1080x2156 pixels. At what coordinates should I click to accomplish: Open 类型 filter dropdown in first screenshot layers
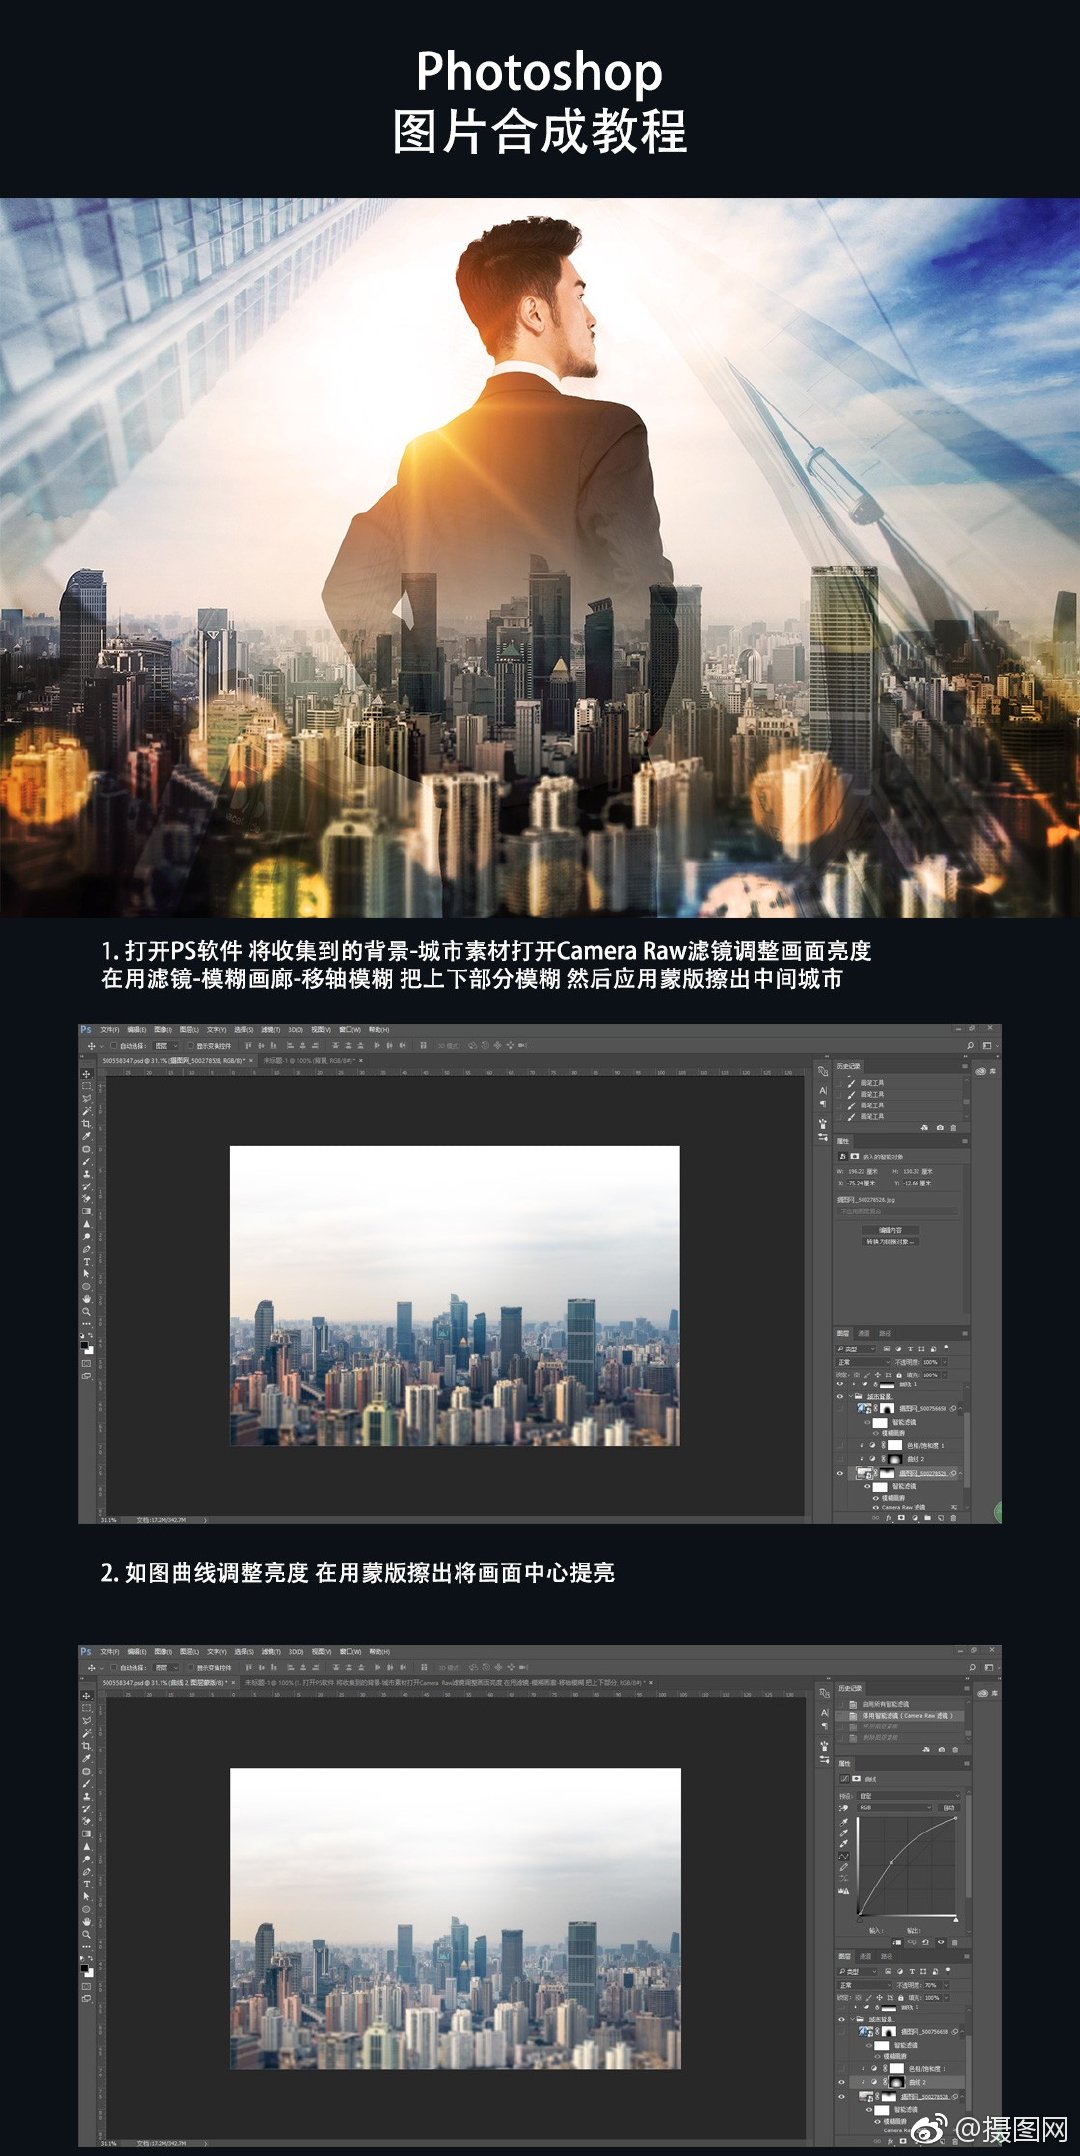pyautogui.click(x=856, y=1349)
